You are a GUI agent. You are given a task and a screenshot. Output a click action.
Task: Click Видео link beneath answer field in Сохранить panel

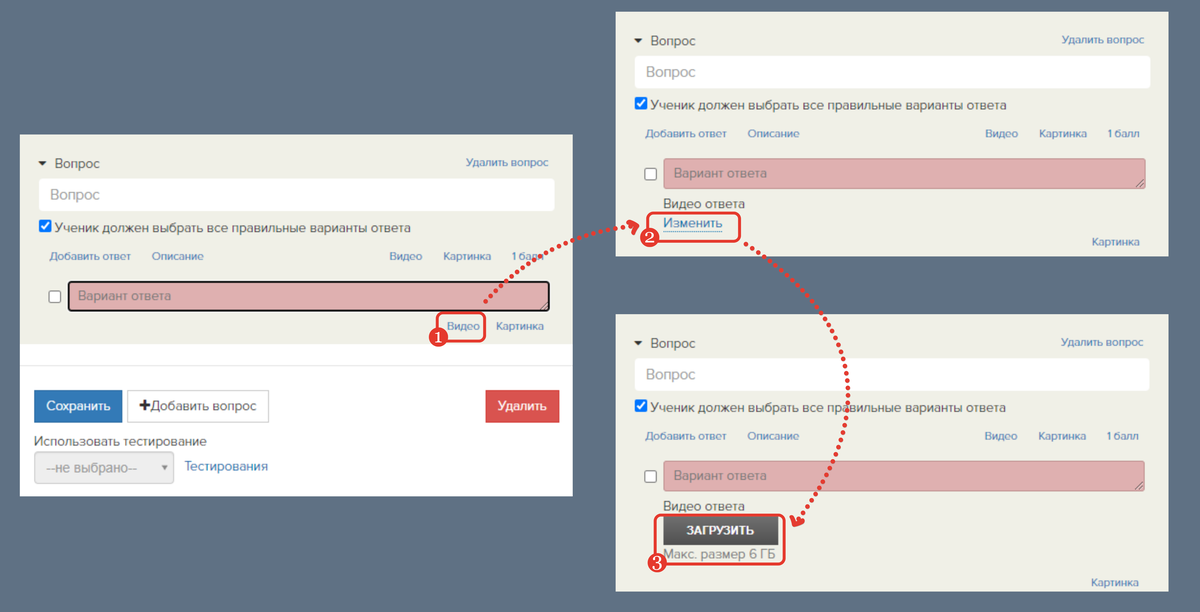(x=464, y=326)
